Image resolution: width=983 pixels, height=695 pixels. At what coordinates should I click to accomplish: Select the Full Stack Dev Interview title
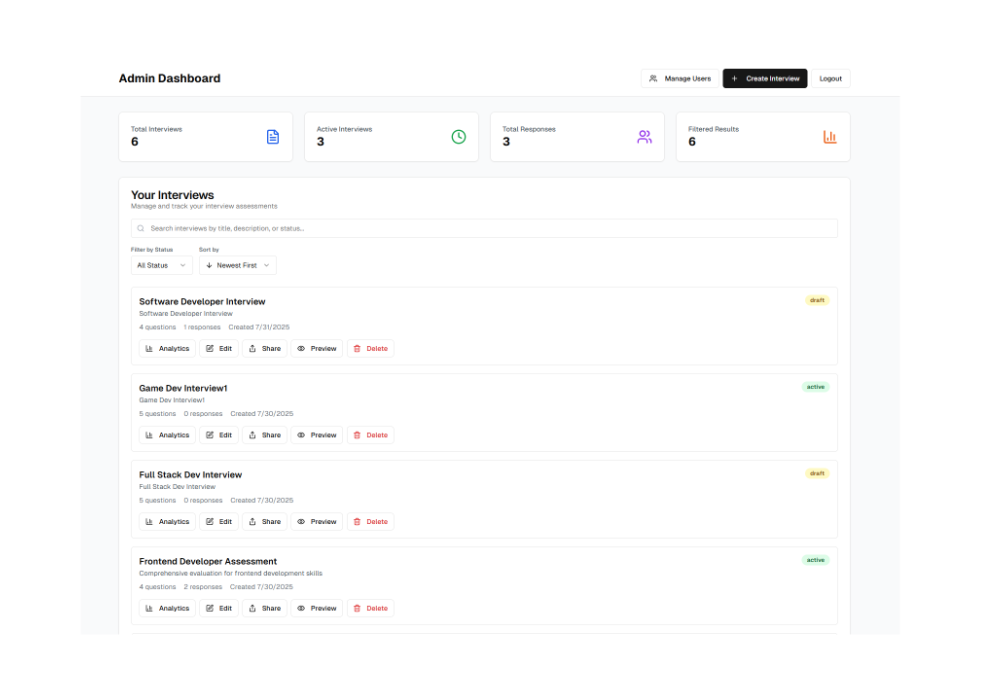click(190, 475)
